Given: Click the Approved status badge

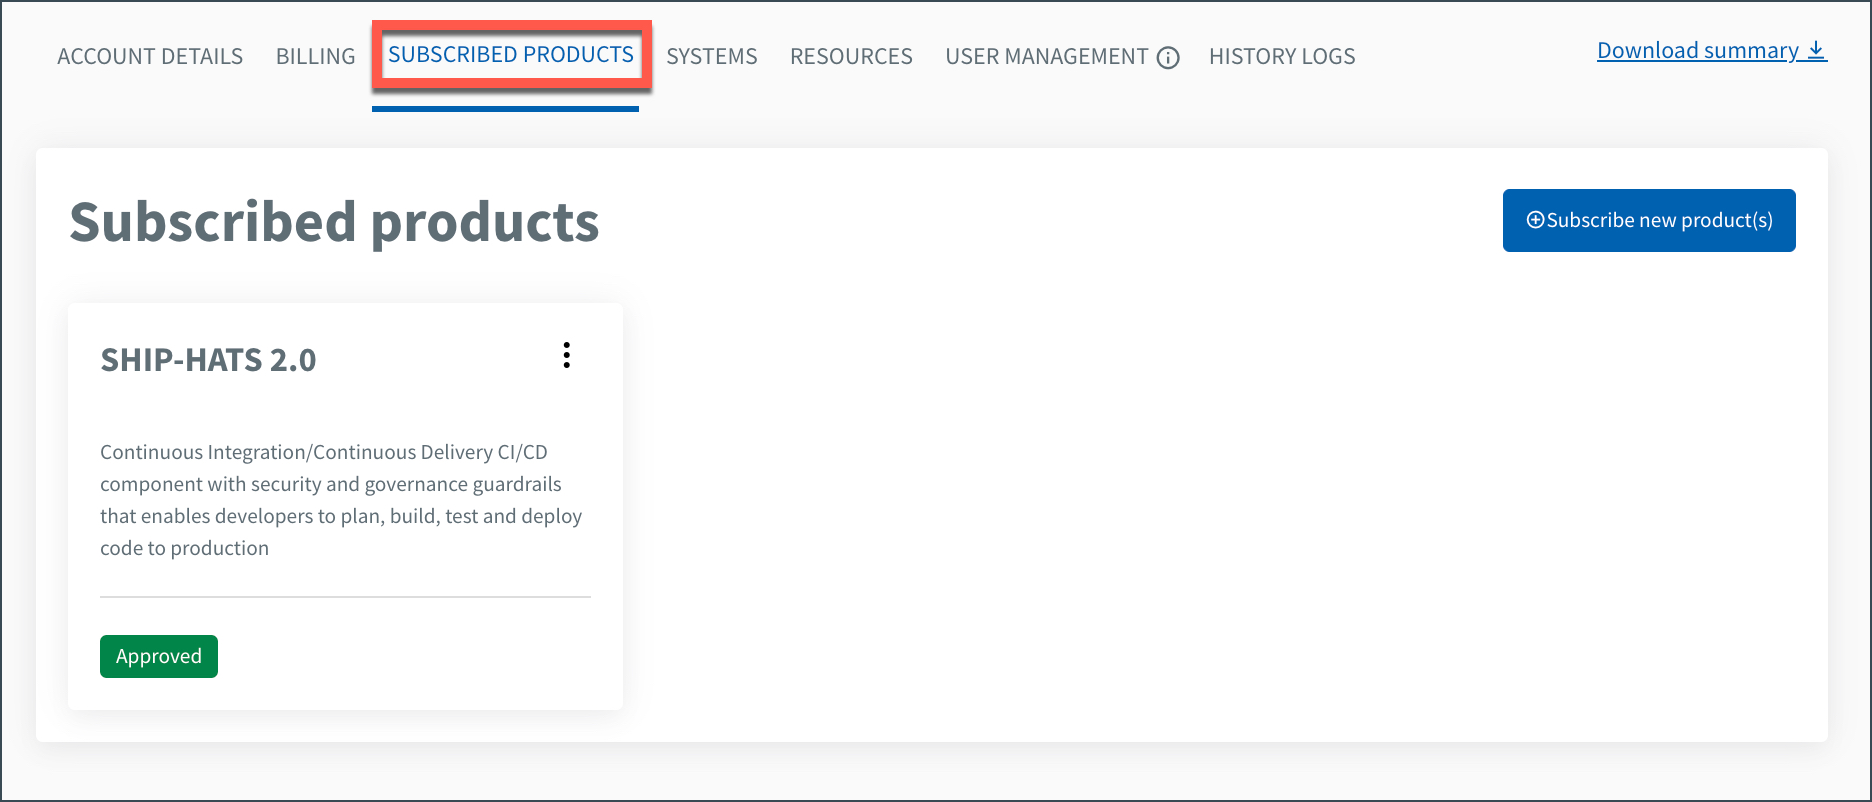Looking at the screenshot, I should click(x=159, y=656).
